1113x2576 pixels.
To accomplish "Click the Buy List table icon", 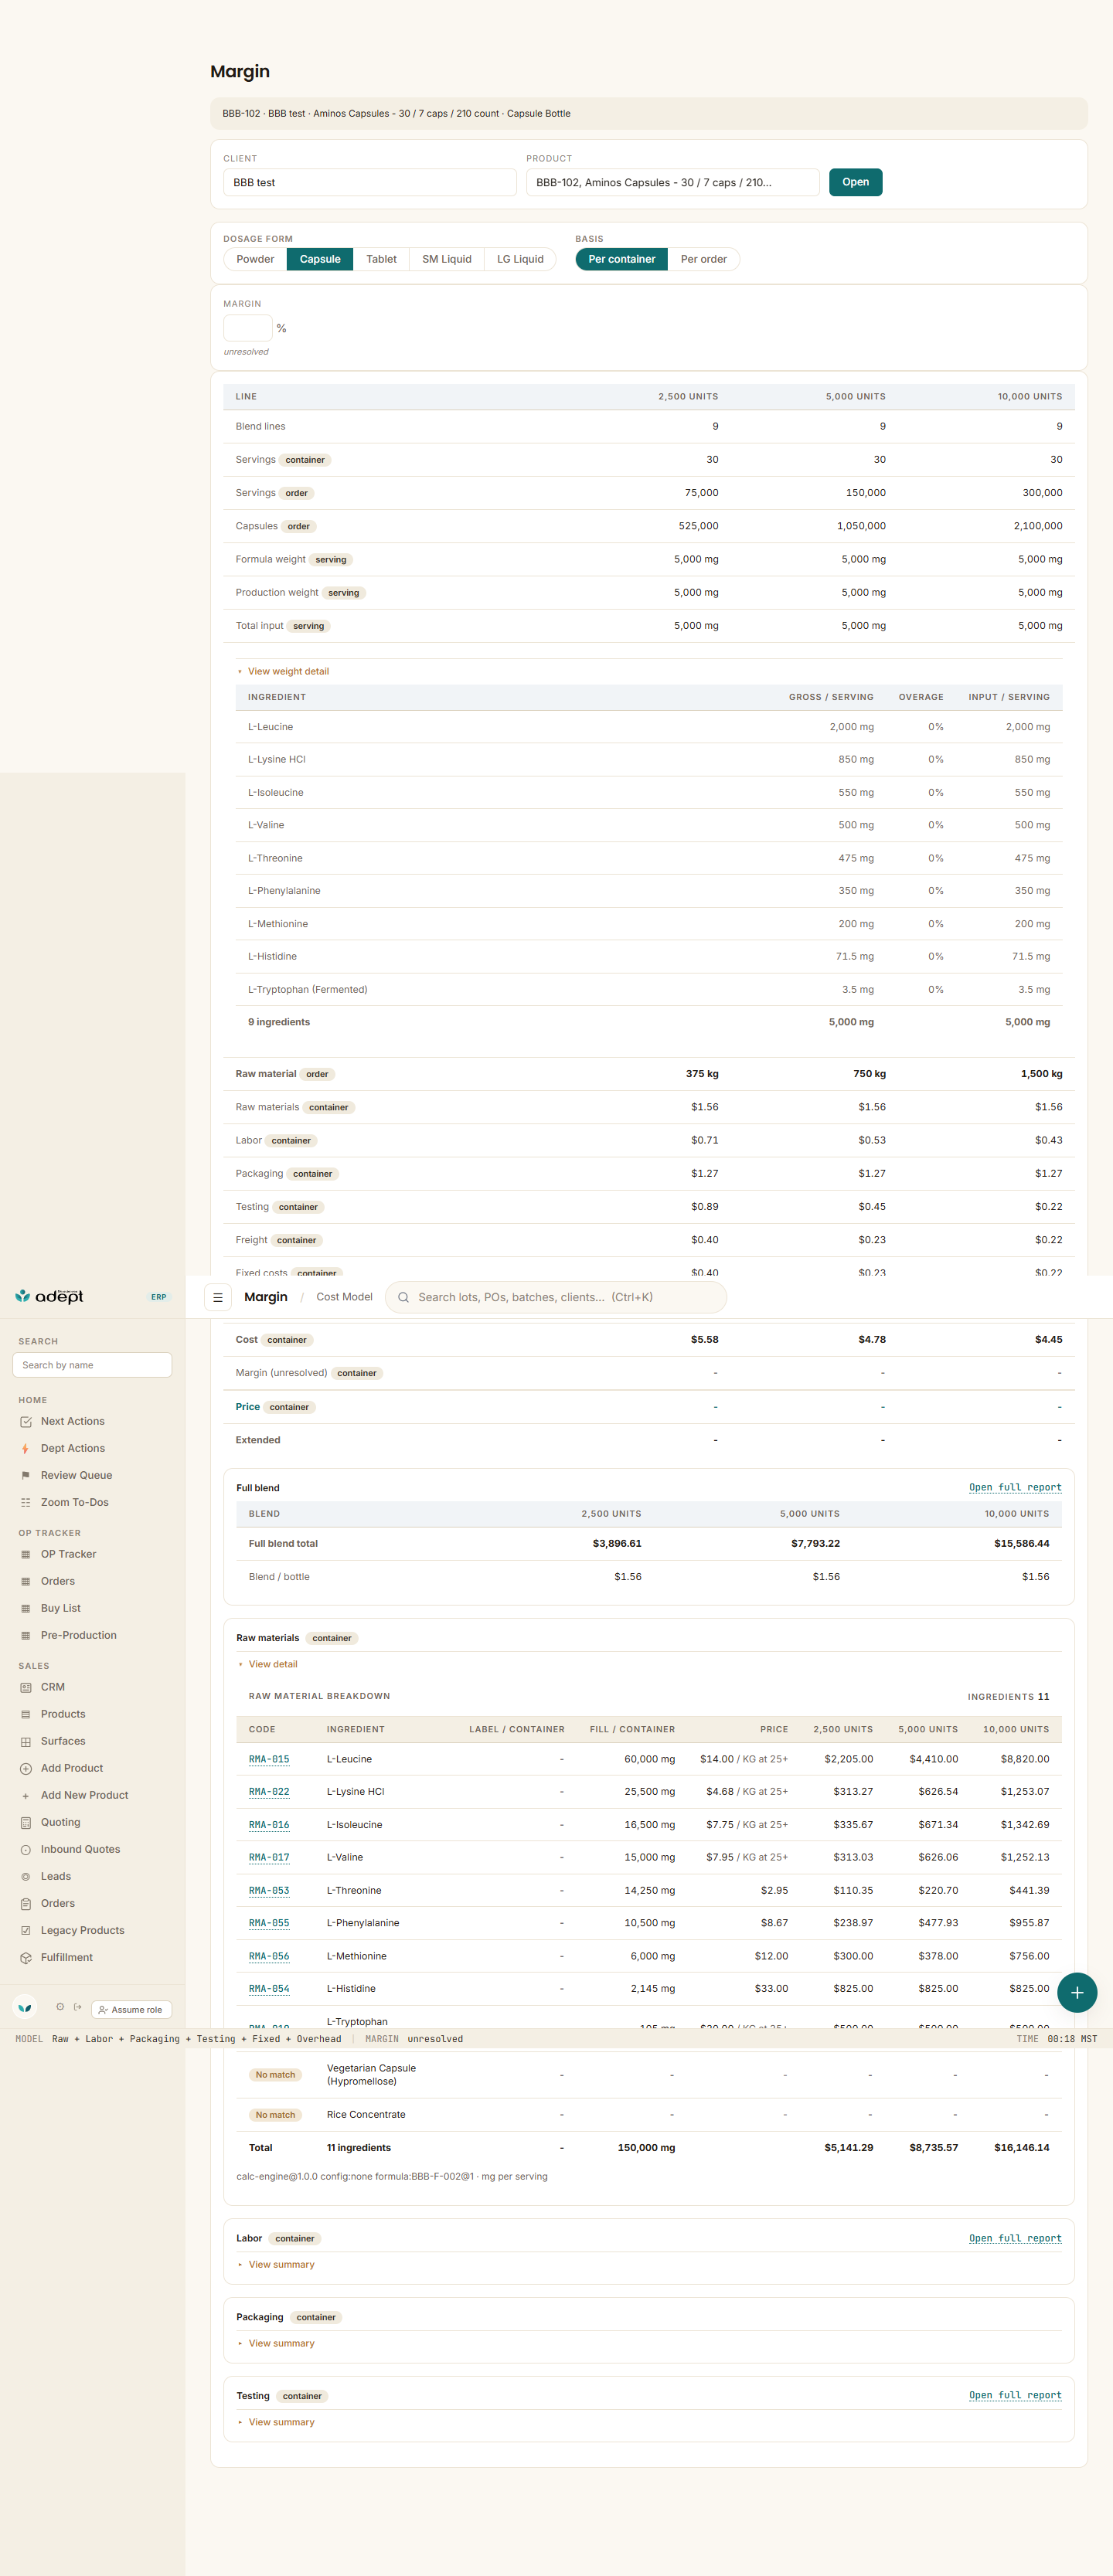I will tap(26, 1608).
